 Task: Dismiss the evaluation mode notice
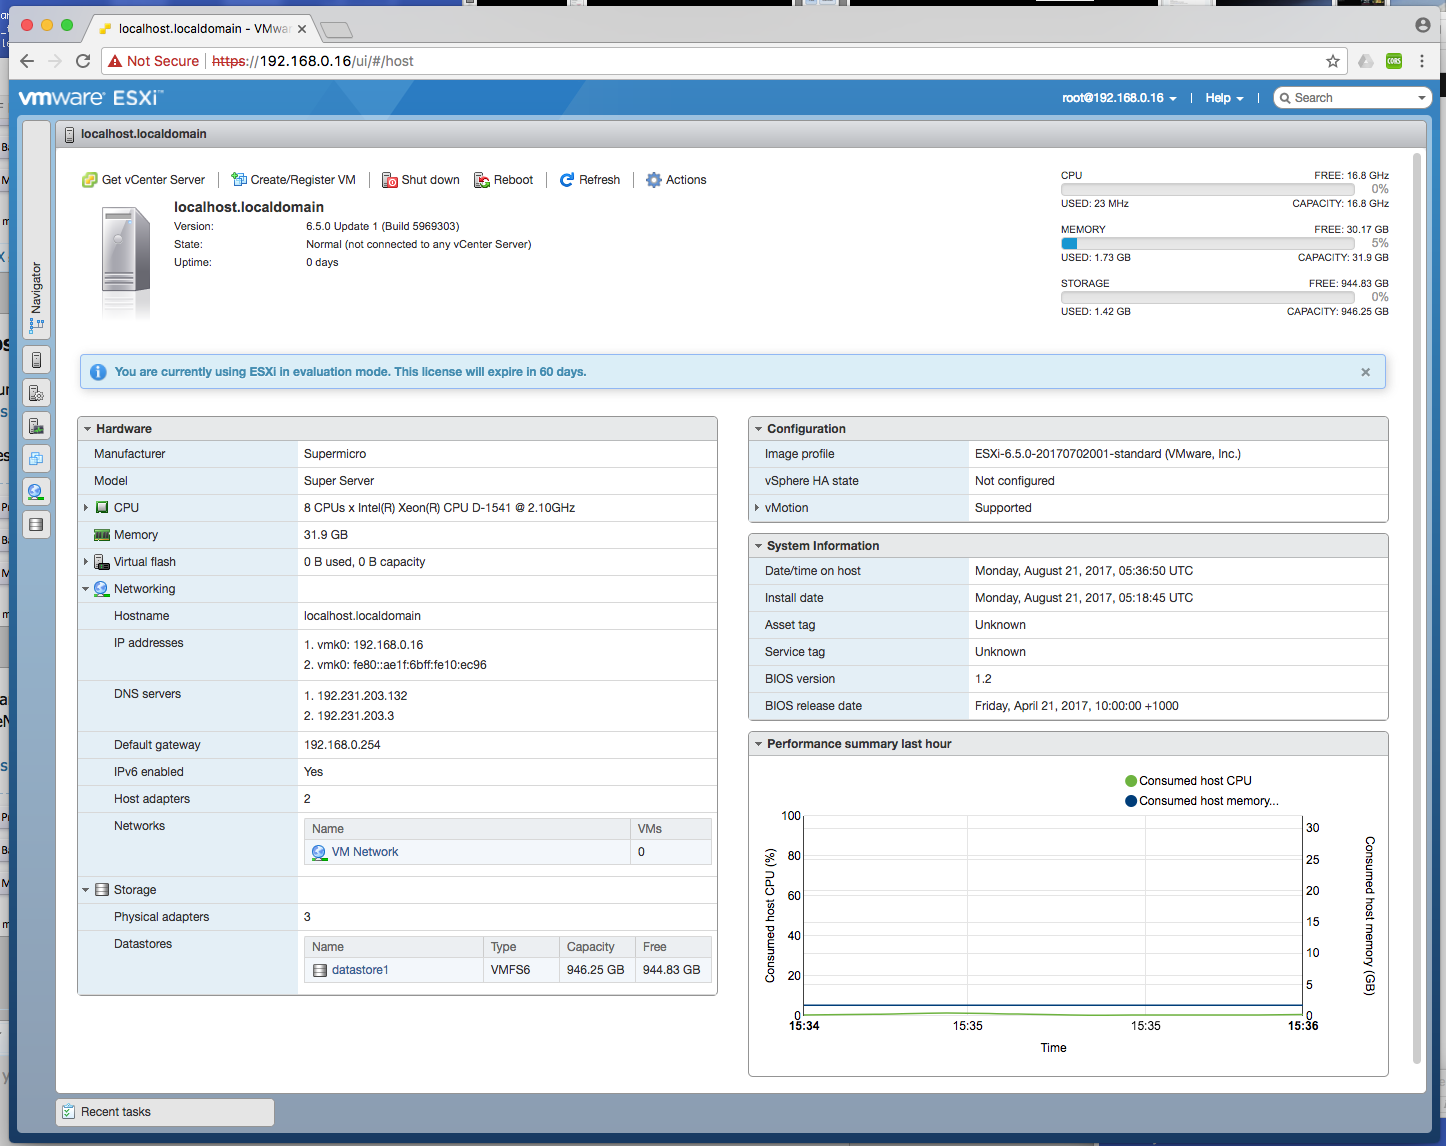[x=1365, y=372]
